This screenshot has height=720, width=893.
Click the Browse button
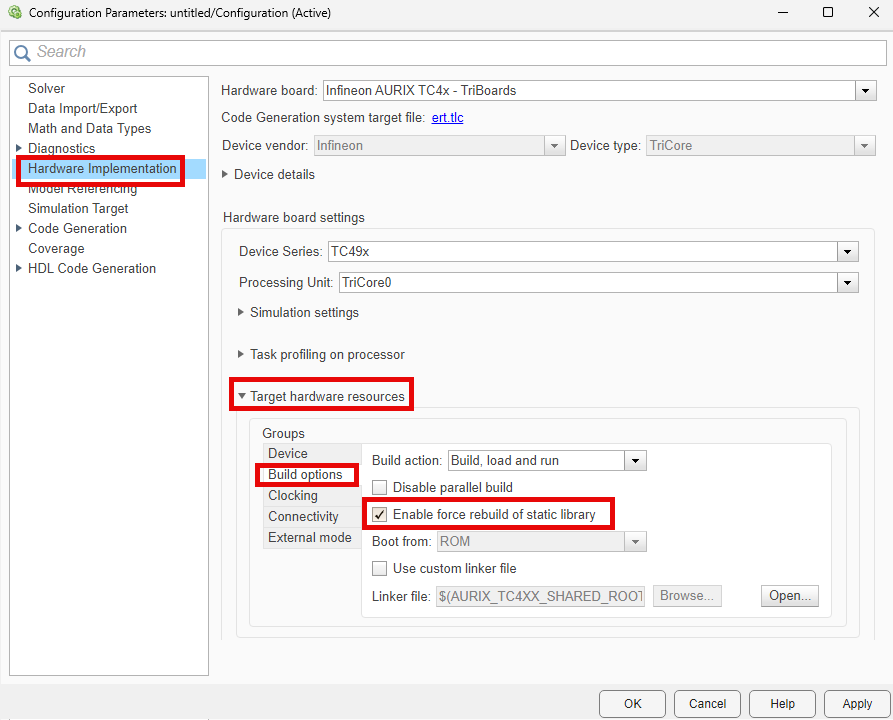(x=687, y=595)
